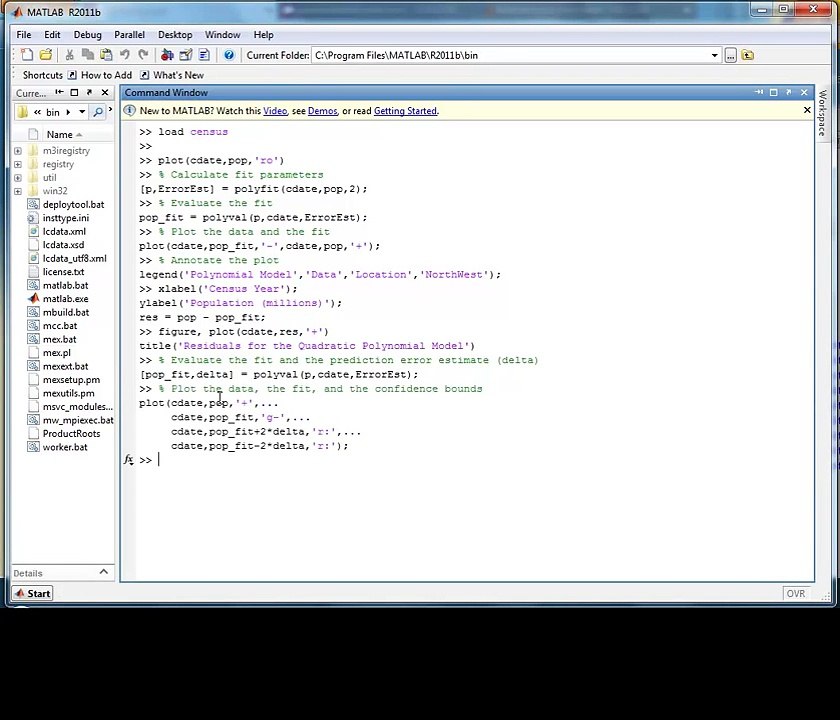The image size is (840, 720).
Task: Open the Help menu
Action: (263, 35)
